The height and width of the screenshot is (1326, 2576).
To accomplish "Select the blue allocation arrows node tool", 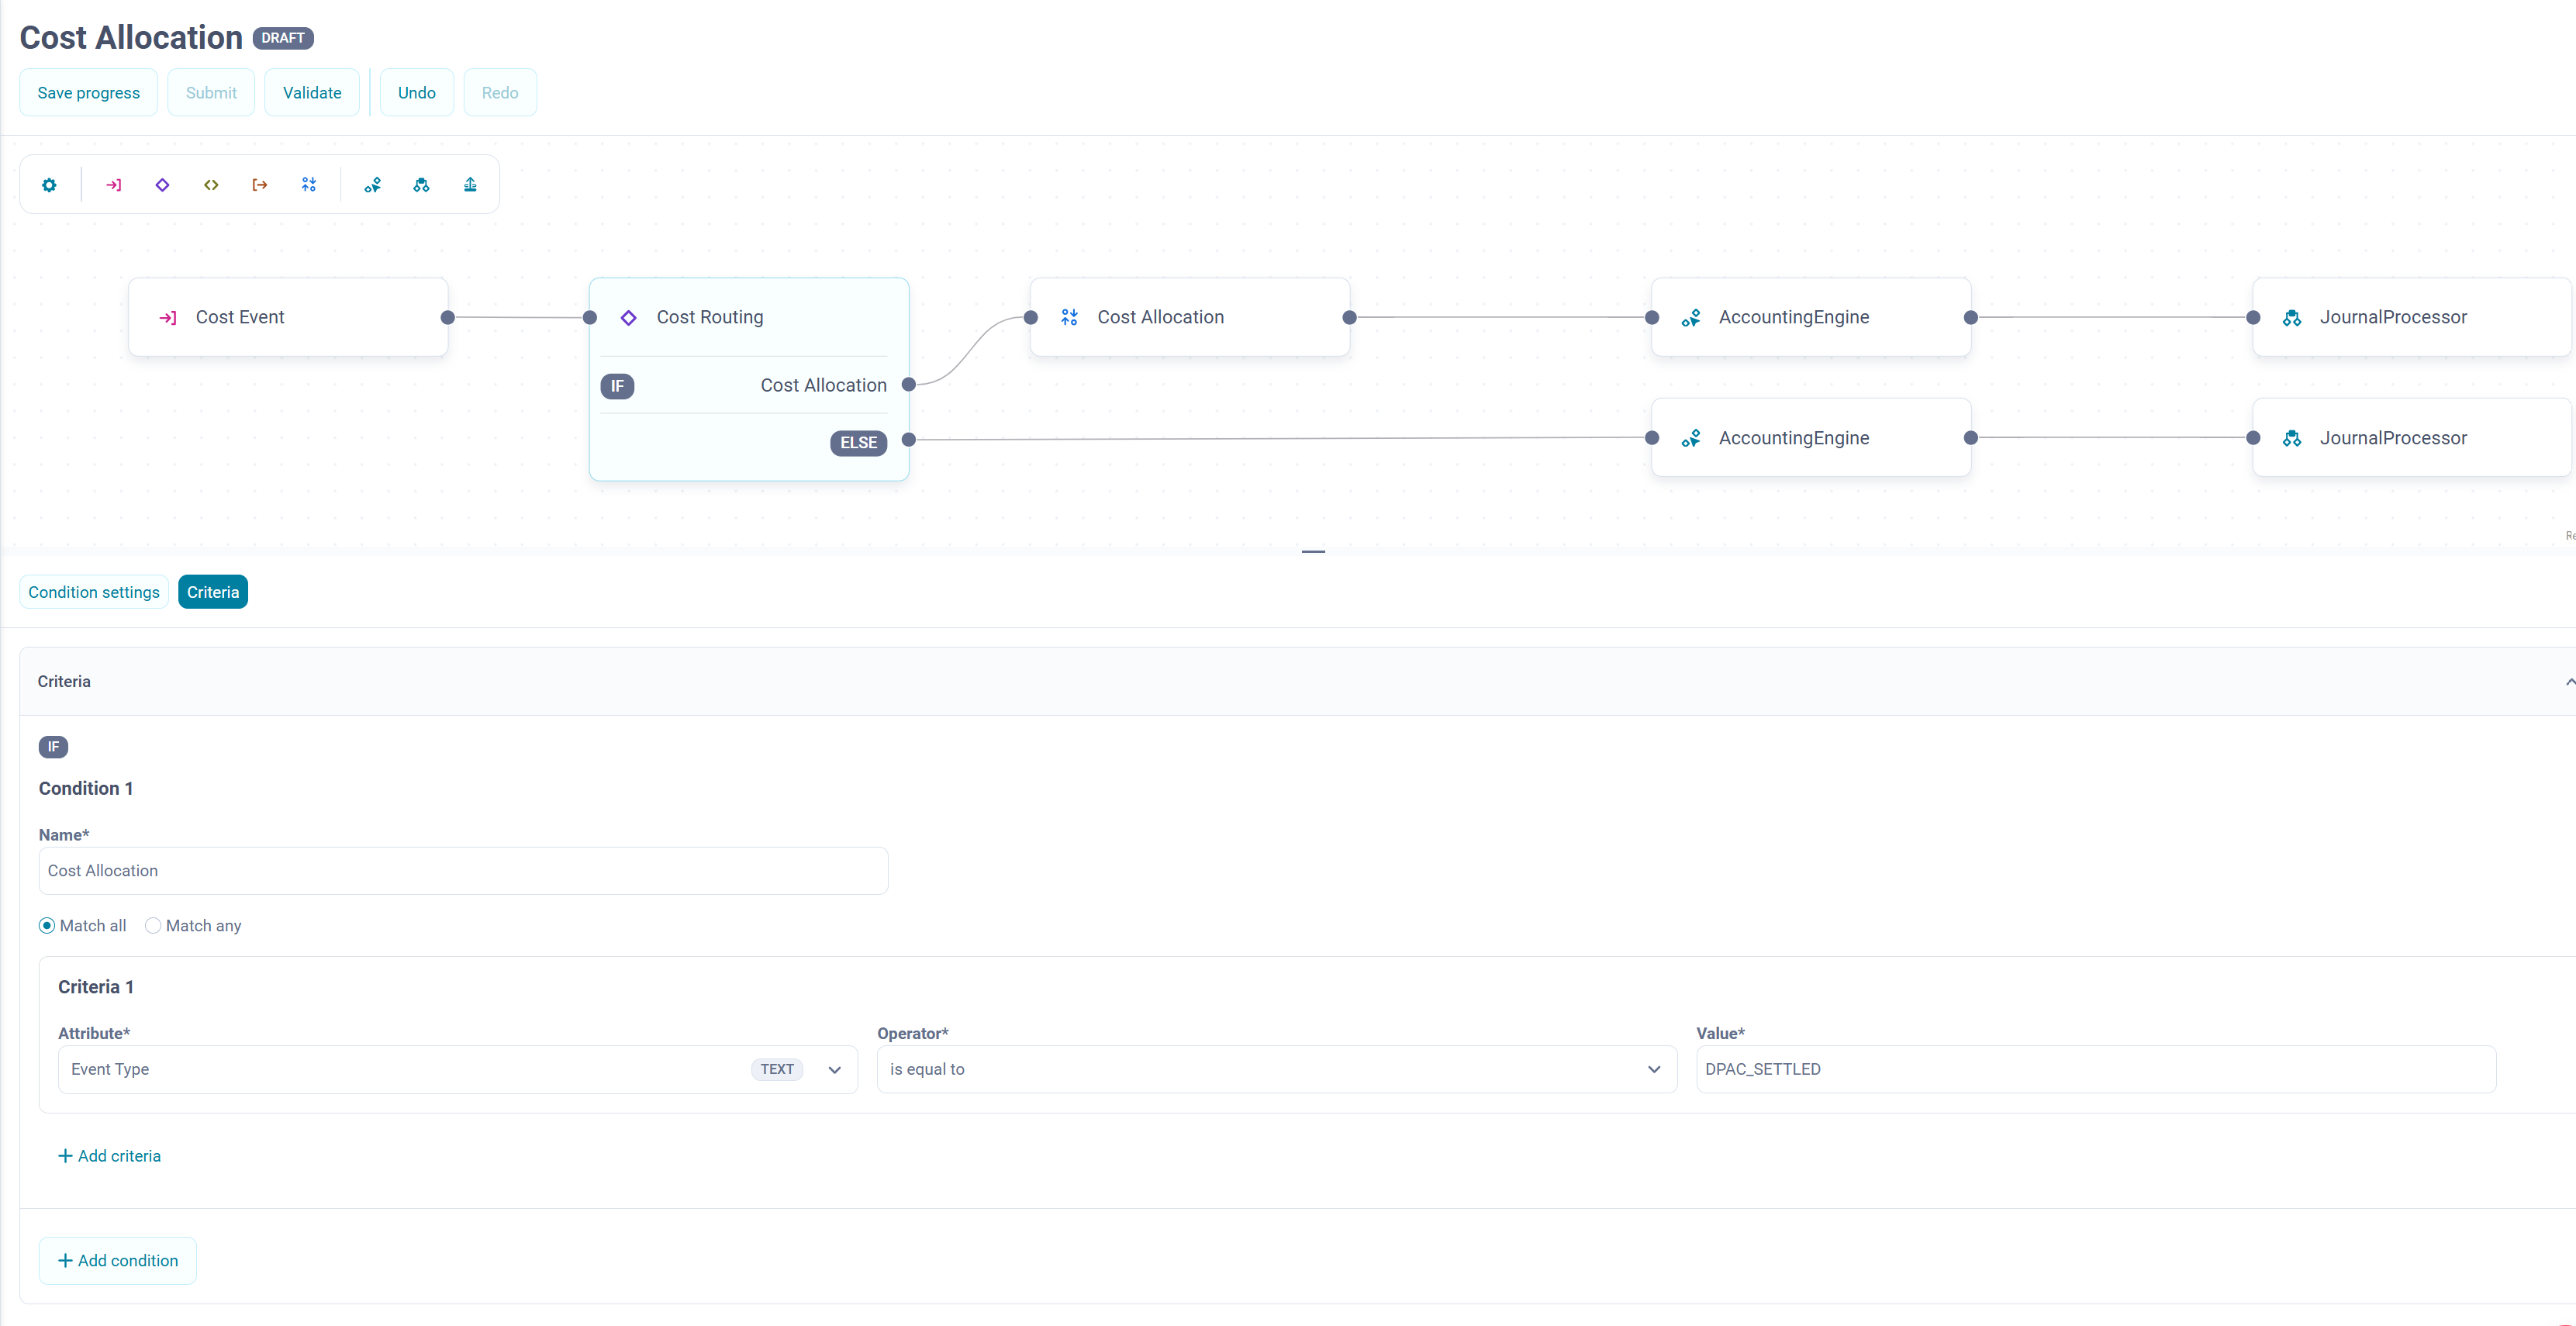I will click(x=309, y=185).
